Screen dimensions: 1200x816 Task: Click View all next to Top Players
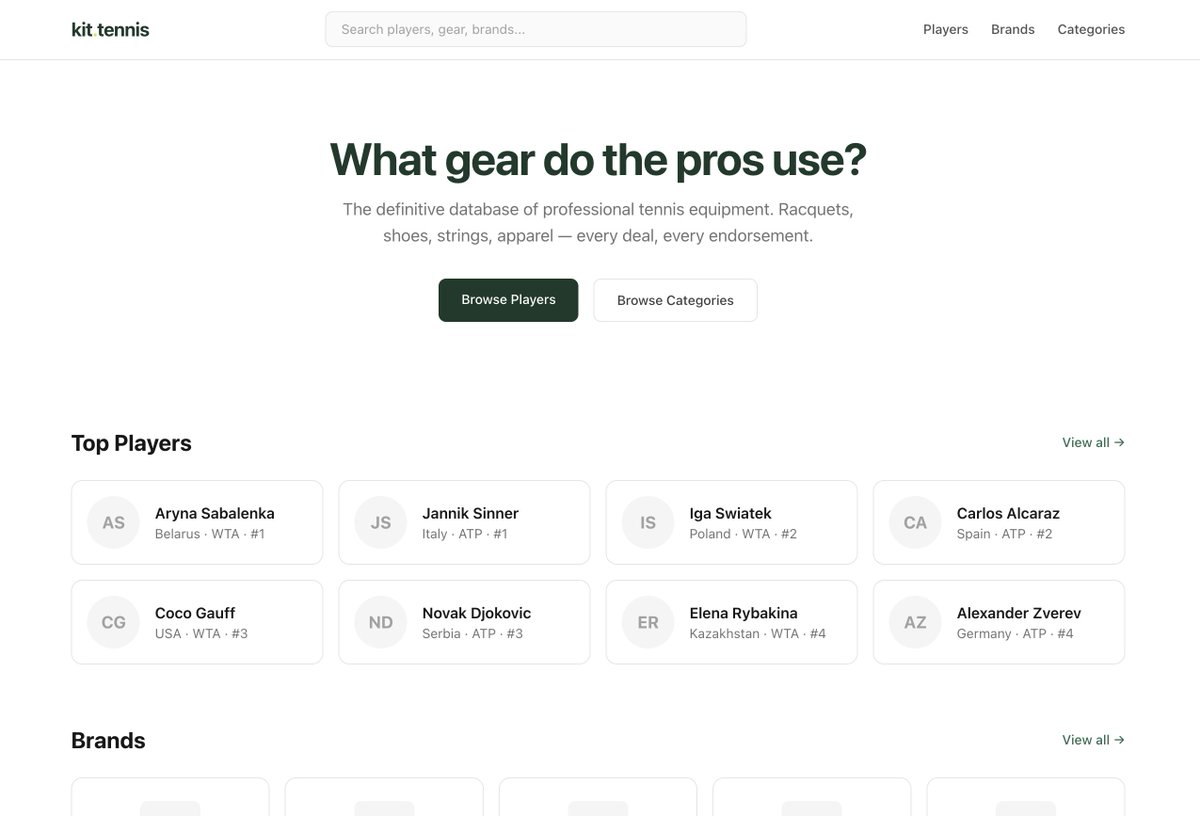coord(1093,442)
